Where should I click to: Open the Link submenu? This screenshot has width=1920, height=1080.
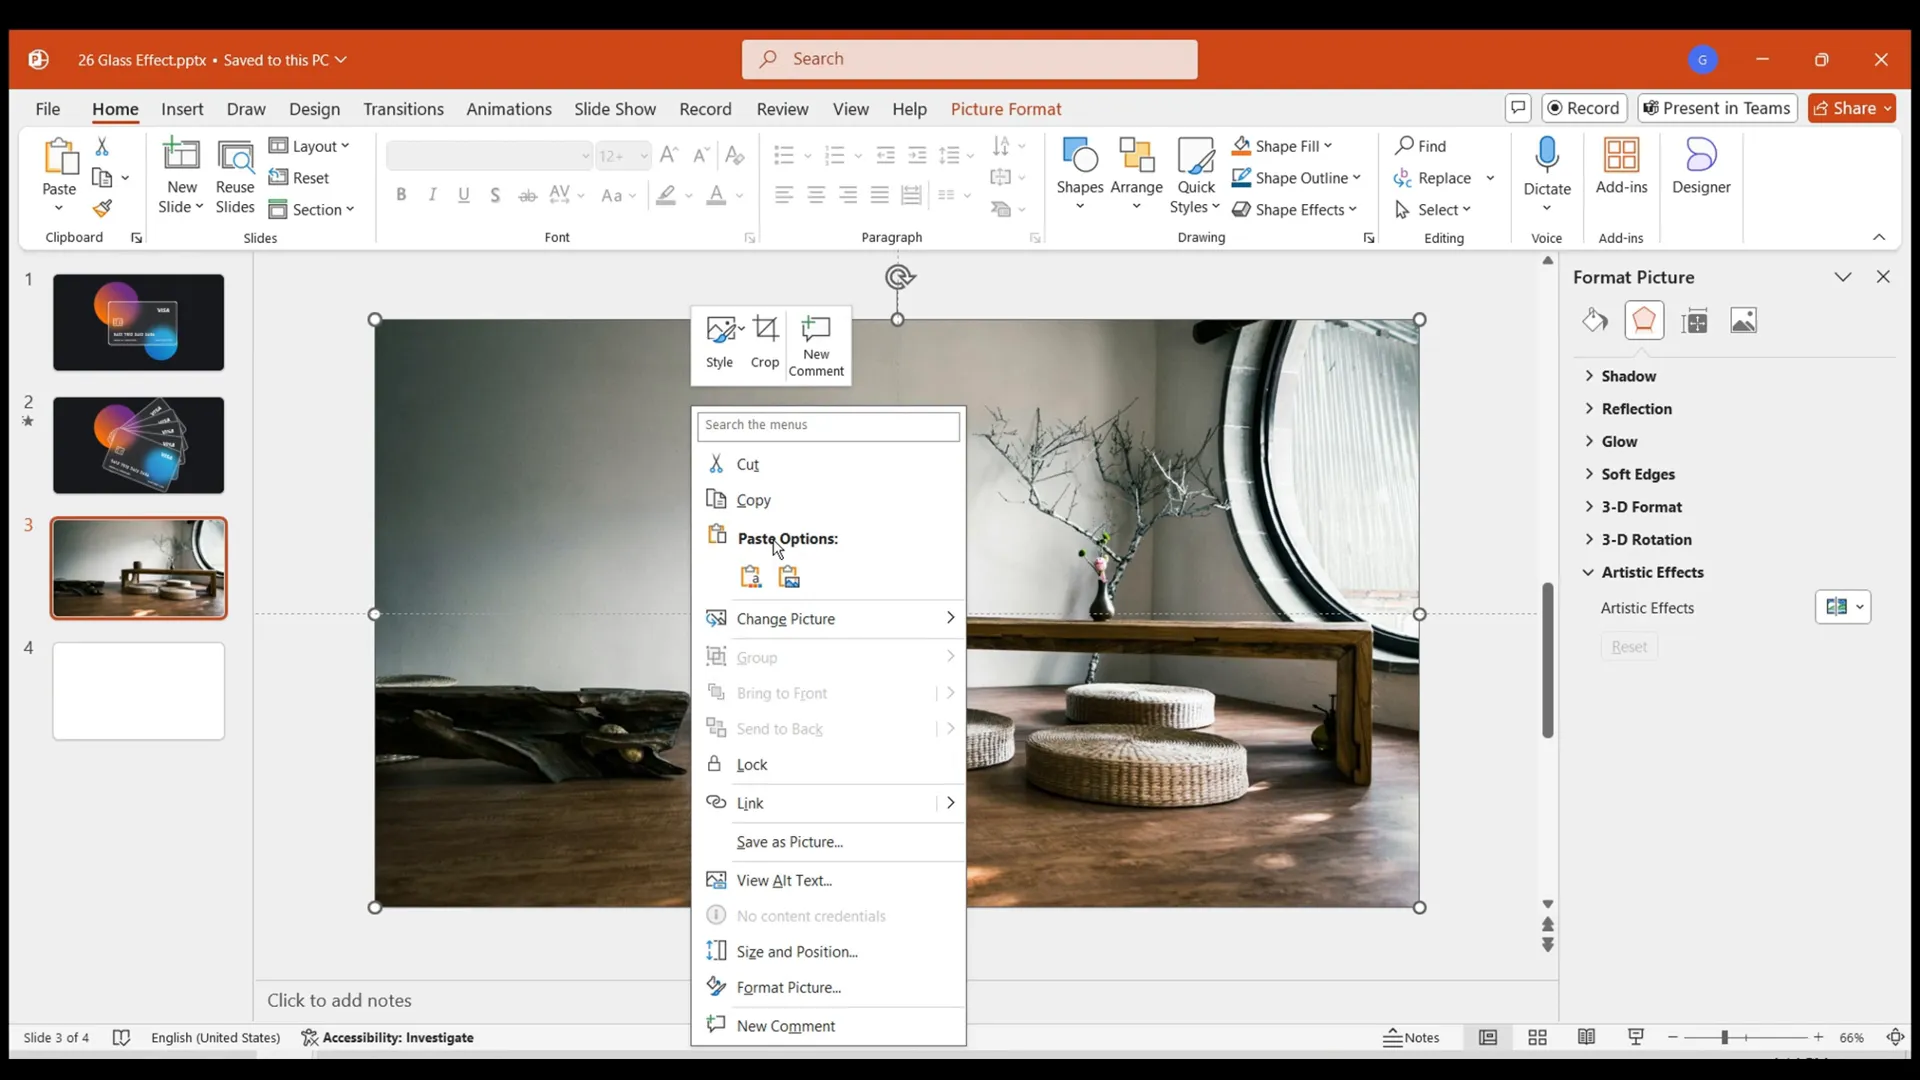pyautogui.click(x=828, y=803)
